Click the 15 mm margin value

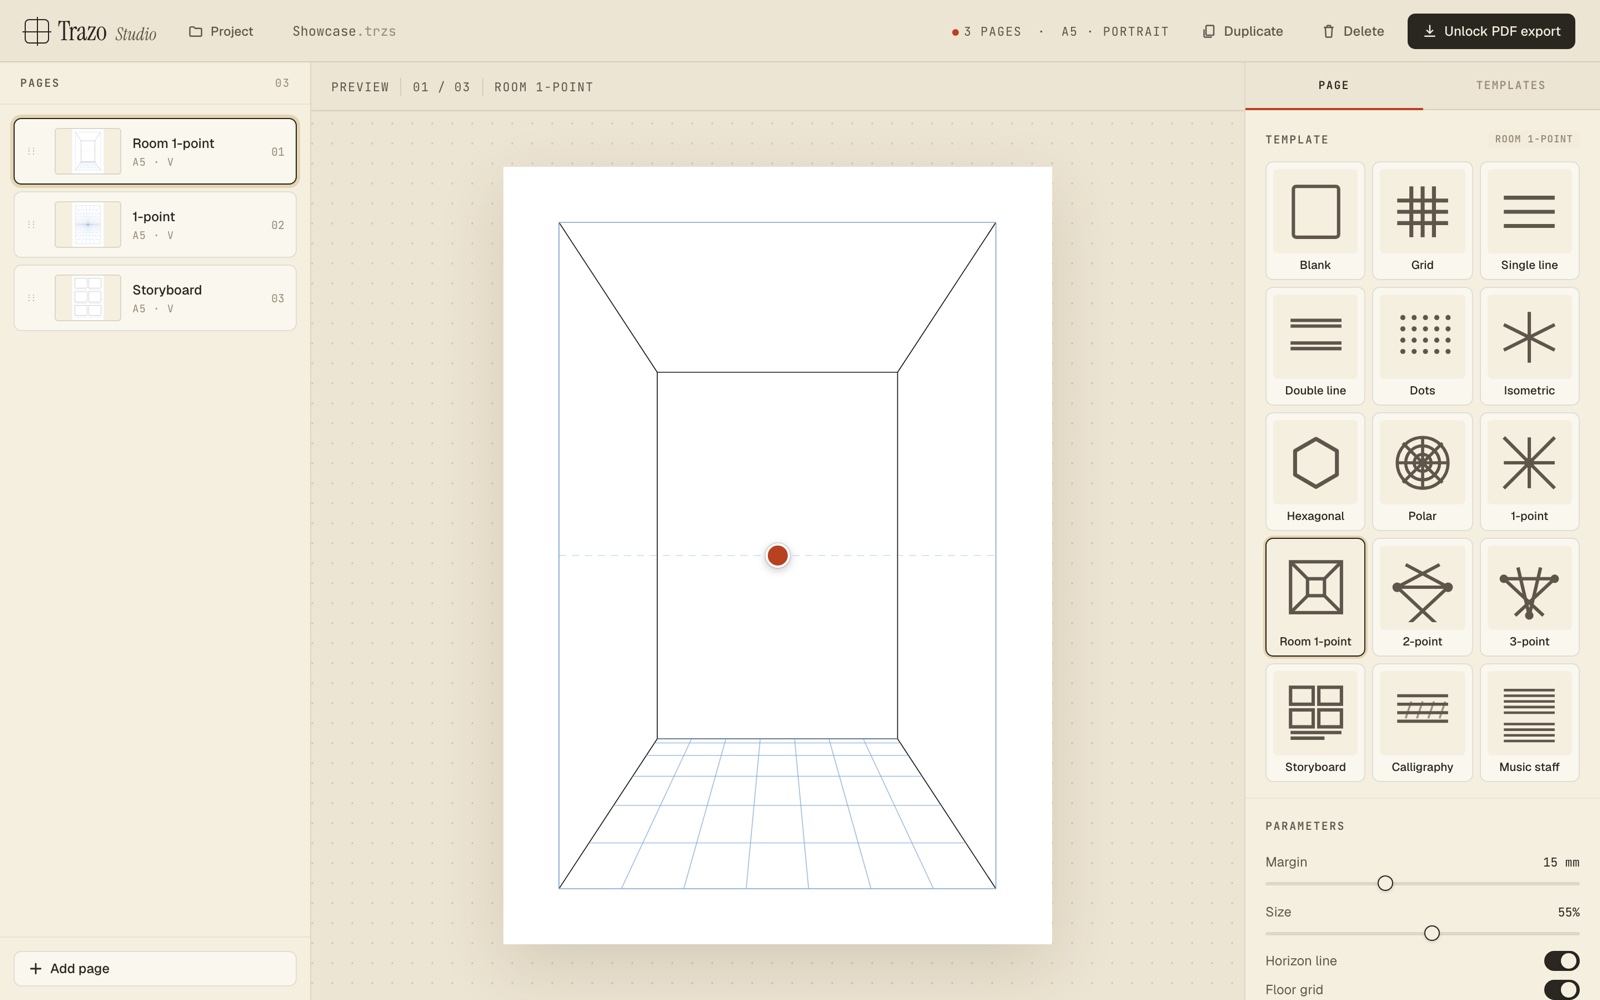(x=1561, y=862)
